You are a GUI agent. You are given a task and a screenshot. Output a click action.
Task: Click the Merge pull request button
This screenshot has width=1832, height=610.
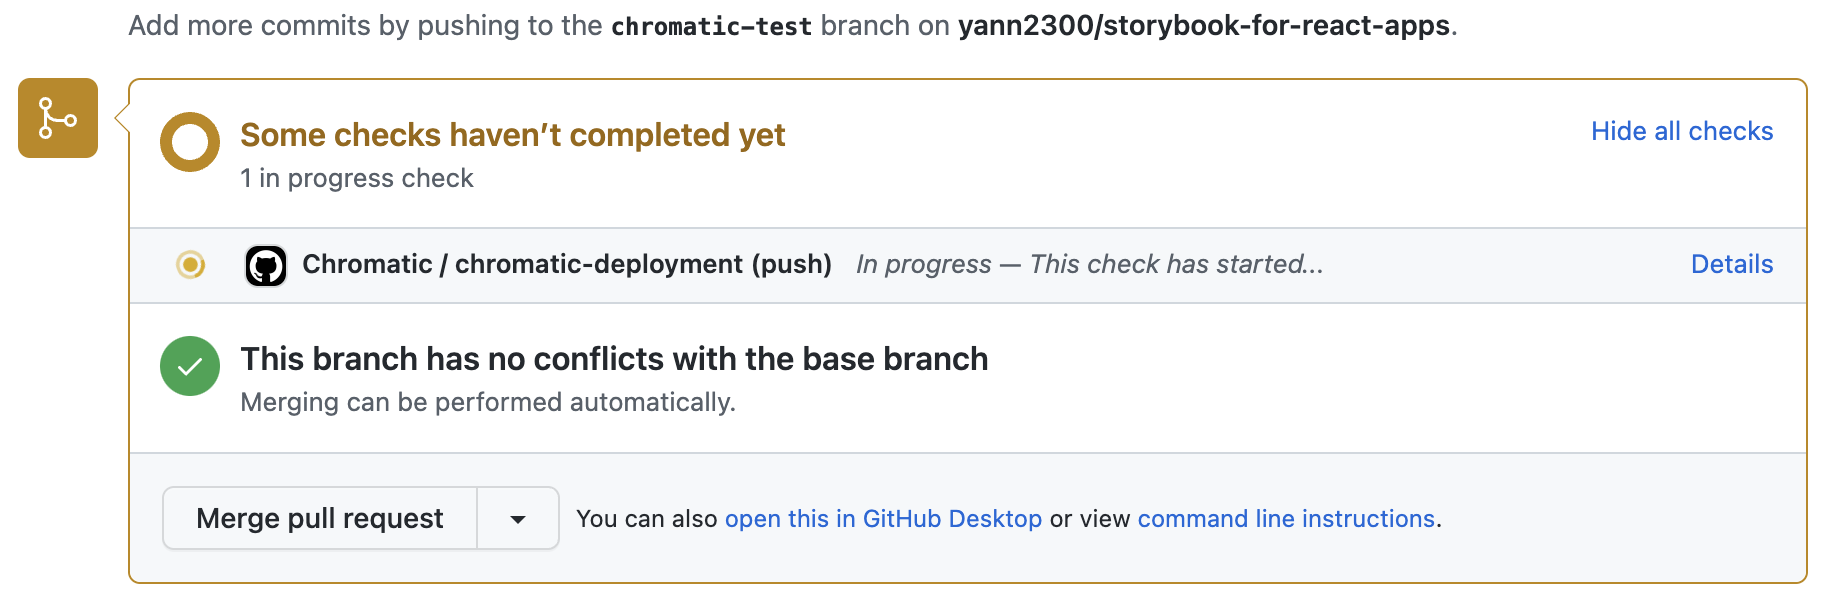320,518
